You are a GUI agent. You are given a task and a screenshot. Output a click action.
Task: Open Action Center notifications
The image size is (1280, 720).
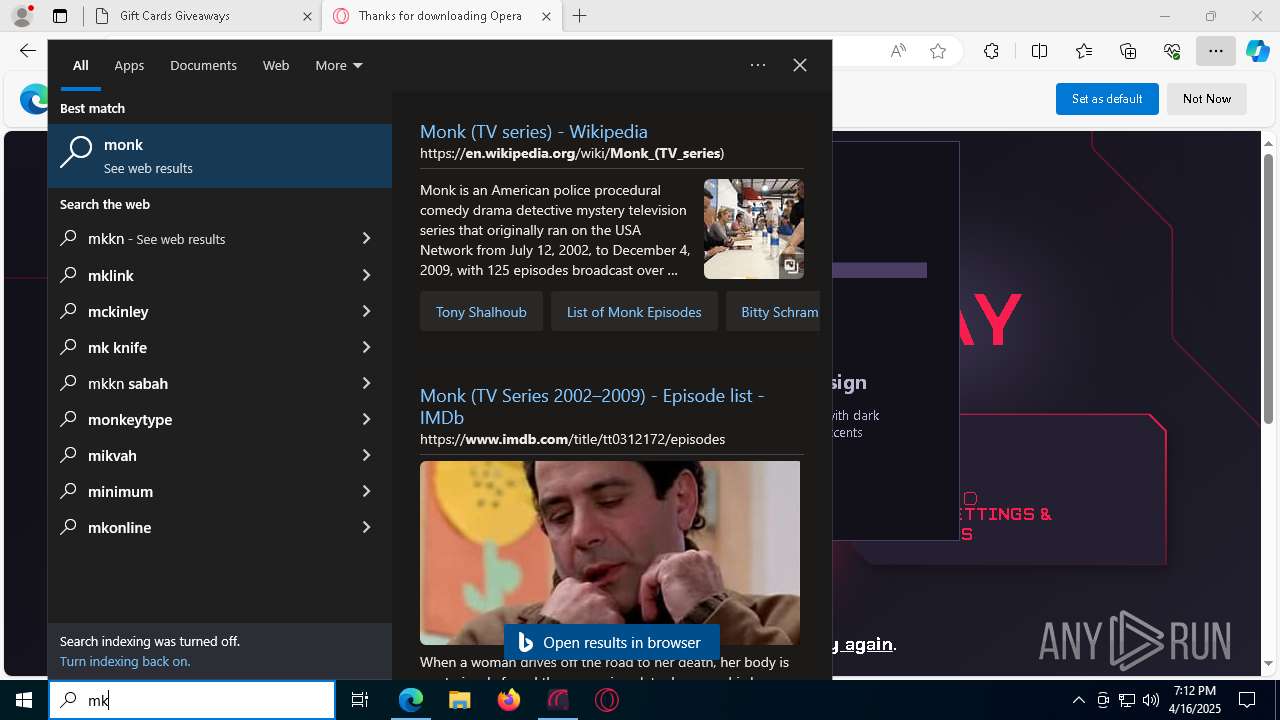[1247, 700]
